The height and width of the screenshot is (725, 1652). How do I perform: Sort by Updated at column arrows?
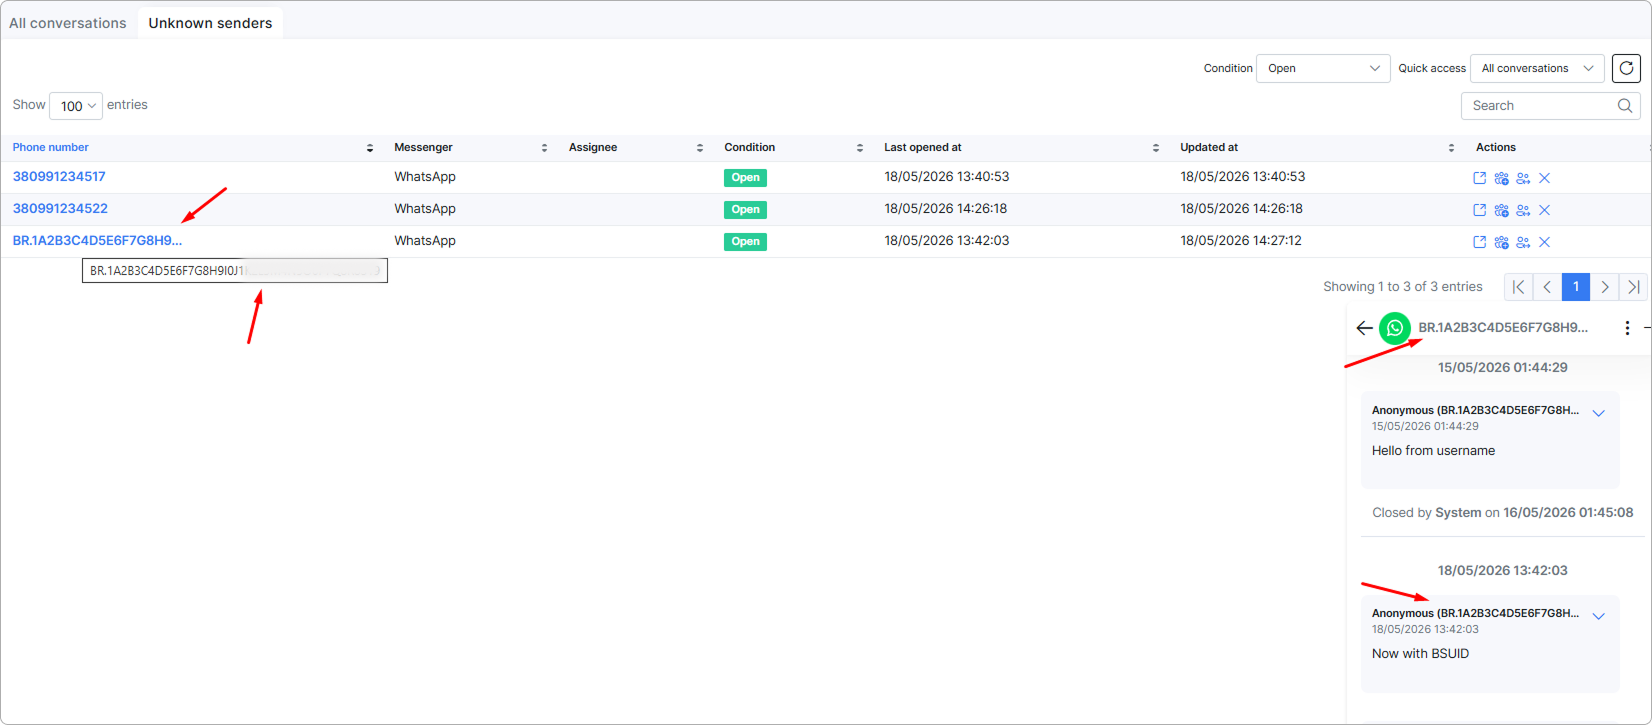coord(1452,148)
